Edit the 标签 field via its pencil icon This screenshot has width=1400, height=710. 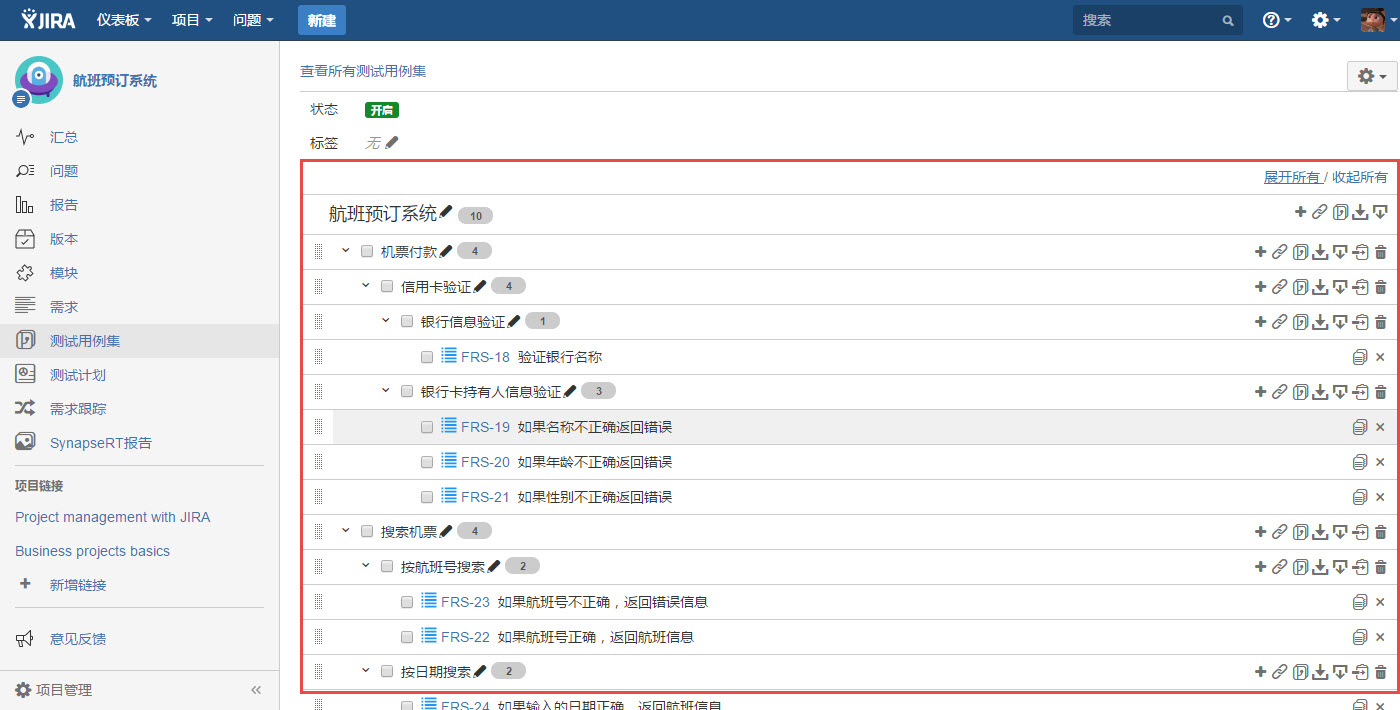pos(392,142)
